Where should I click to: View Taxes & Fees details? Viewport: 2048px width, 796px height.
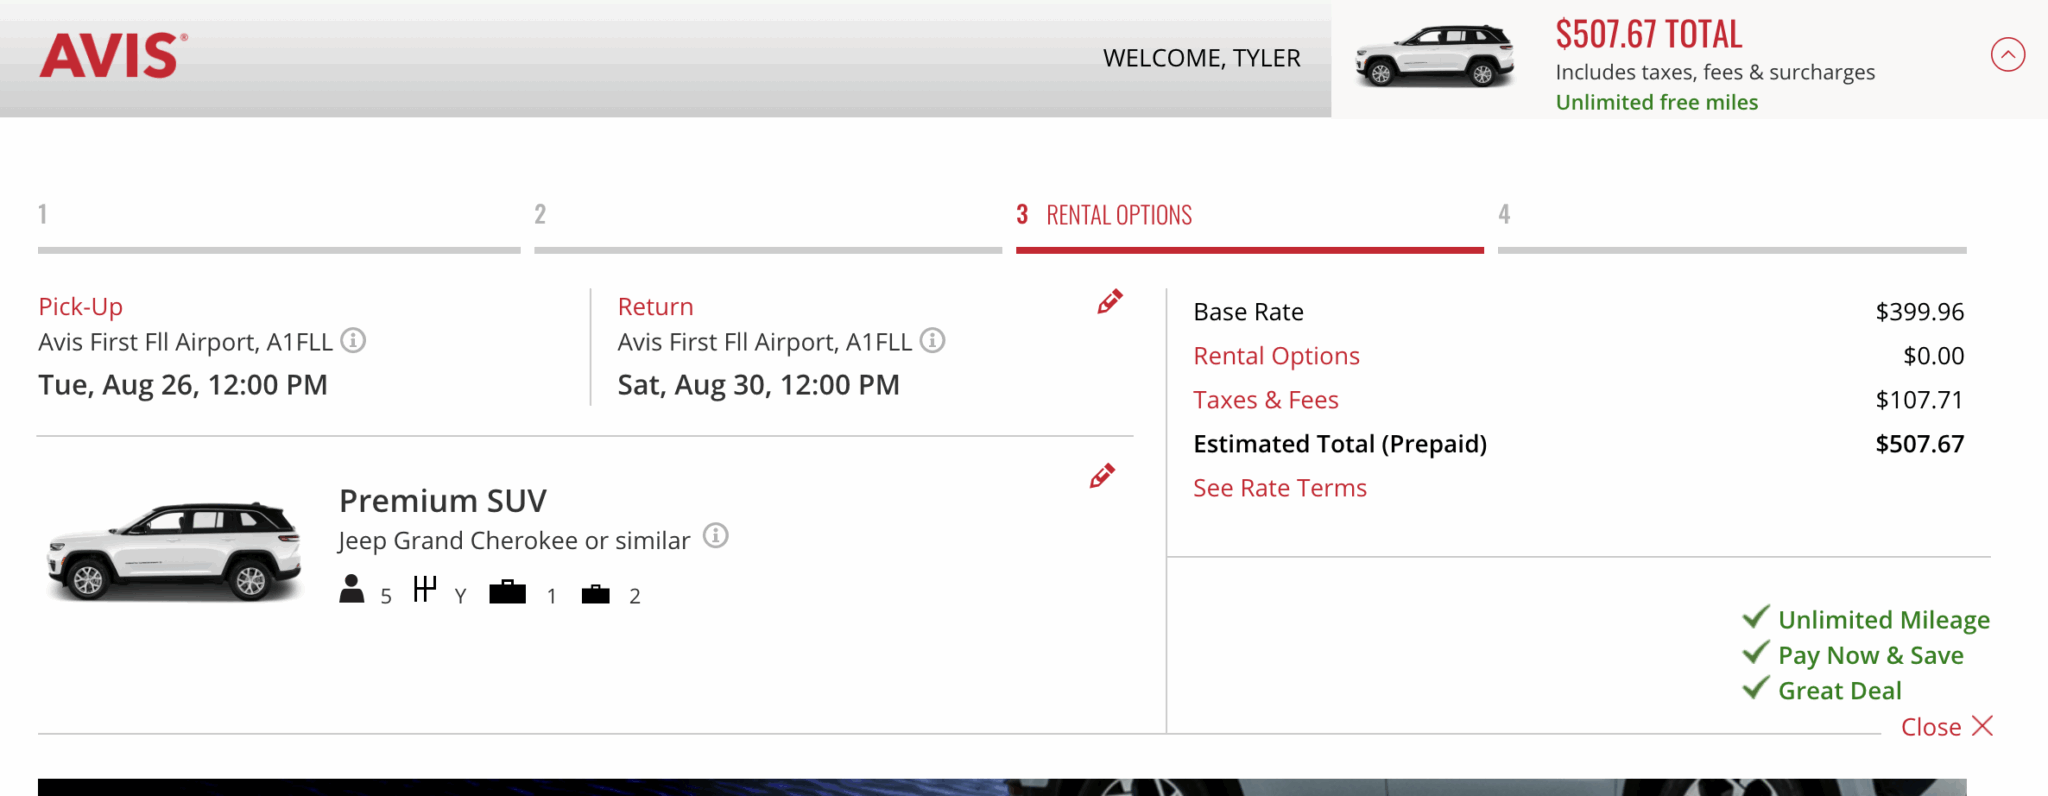point(1265,399)
